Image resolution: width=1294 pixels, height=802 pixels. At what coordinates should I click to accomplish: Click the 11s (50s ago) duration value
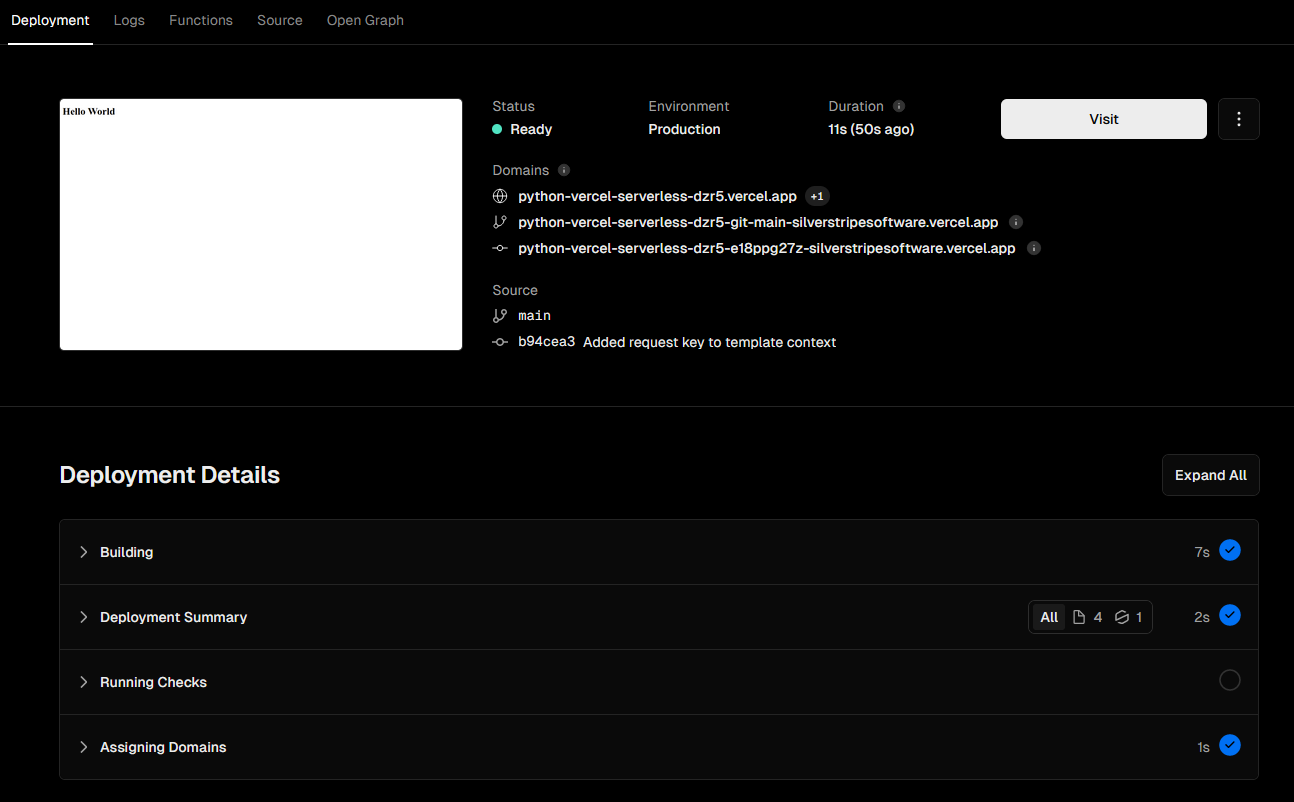871,129
